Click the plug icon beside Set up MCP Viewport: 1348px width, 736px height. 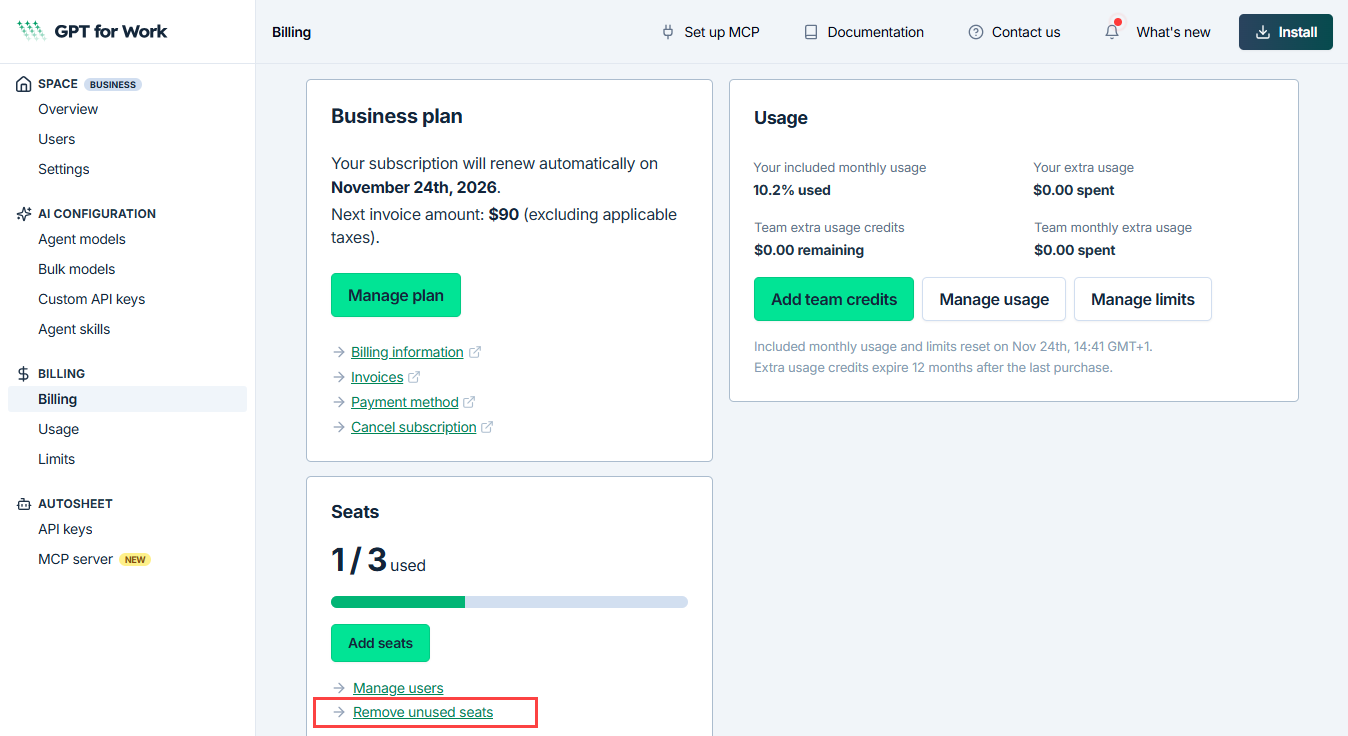pyautogui.click(x=668, y=32)
